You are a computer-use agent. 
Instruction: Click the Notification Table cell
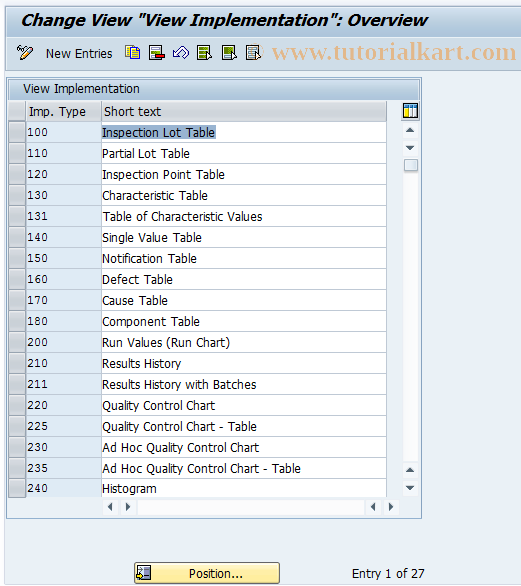tap(244, 258)
